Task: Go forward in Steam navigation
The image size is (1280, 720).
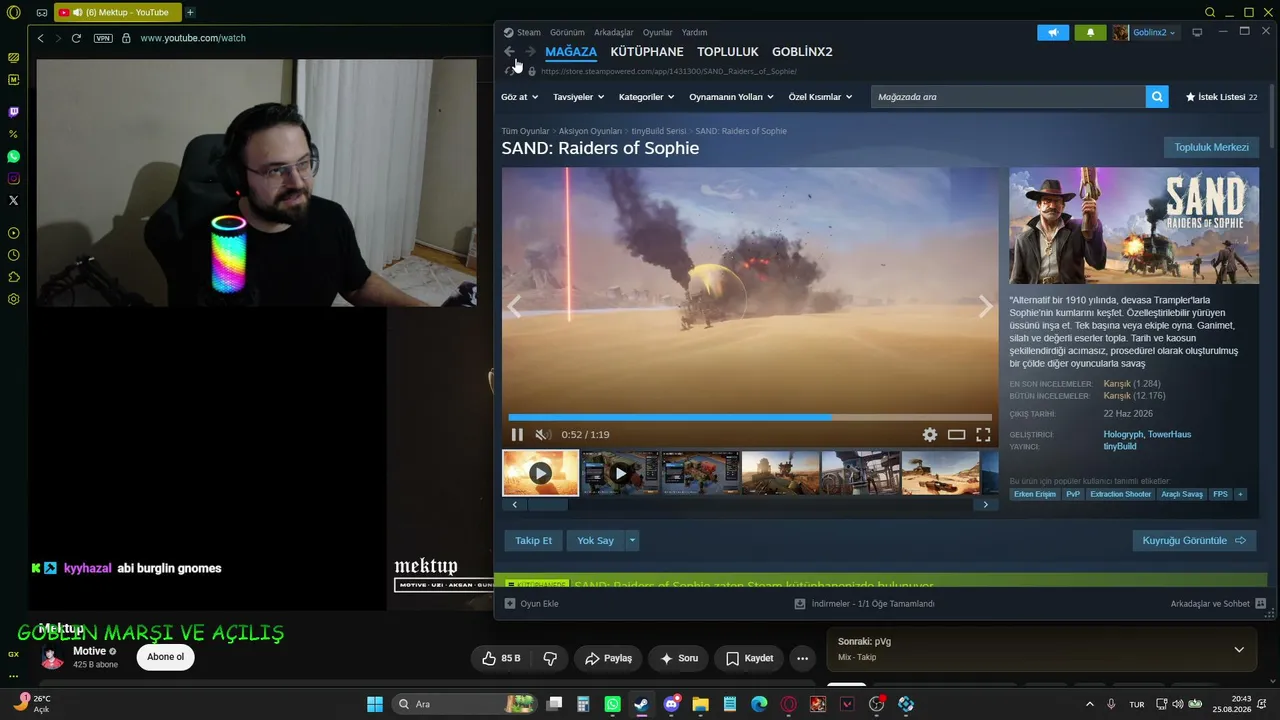Action: tap(530, 52)
